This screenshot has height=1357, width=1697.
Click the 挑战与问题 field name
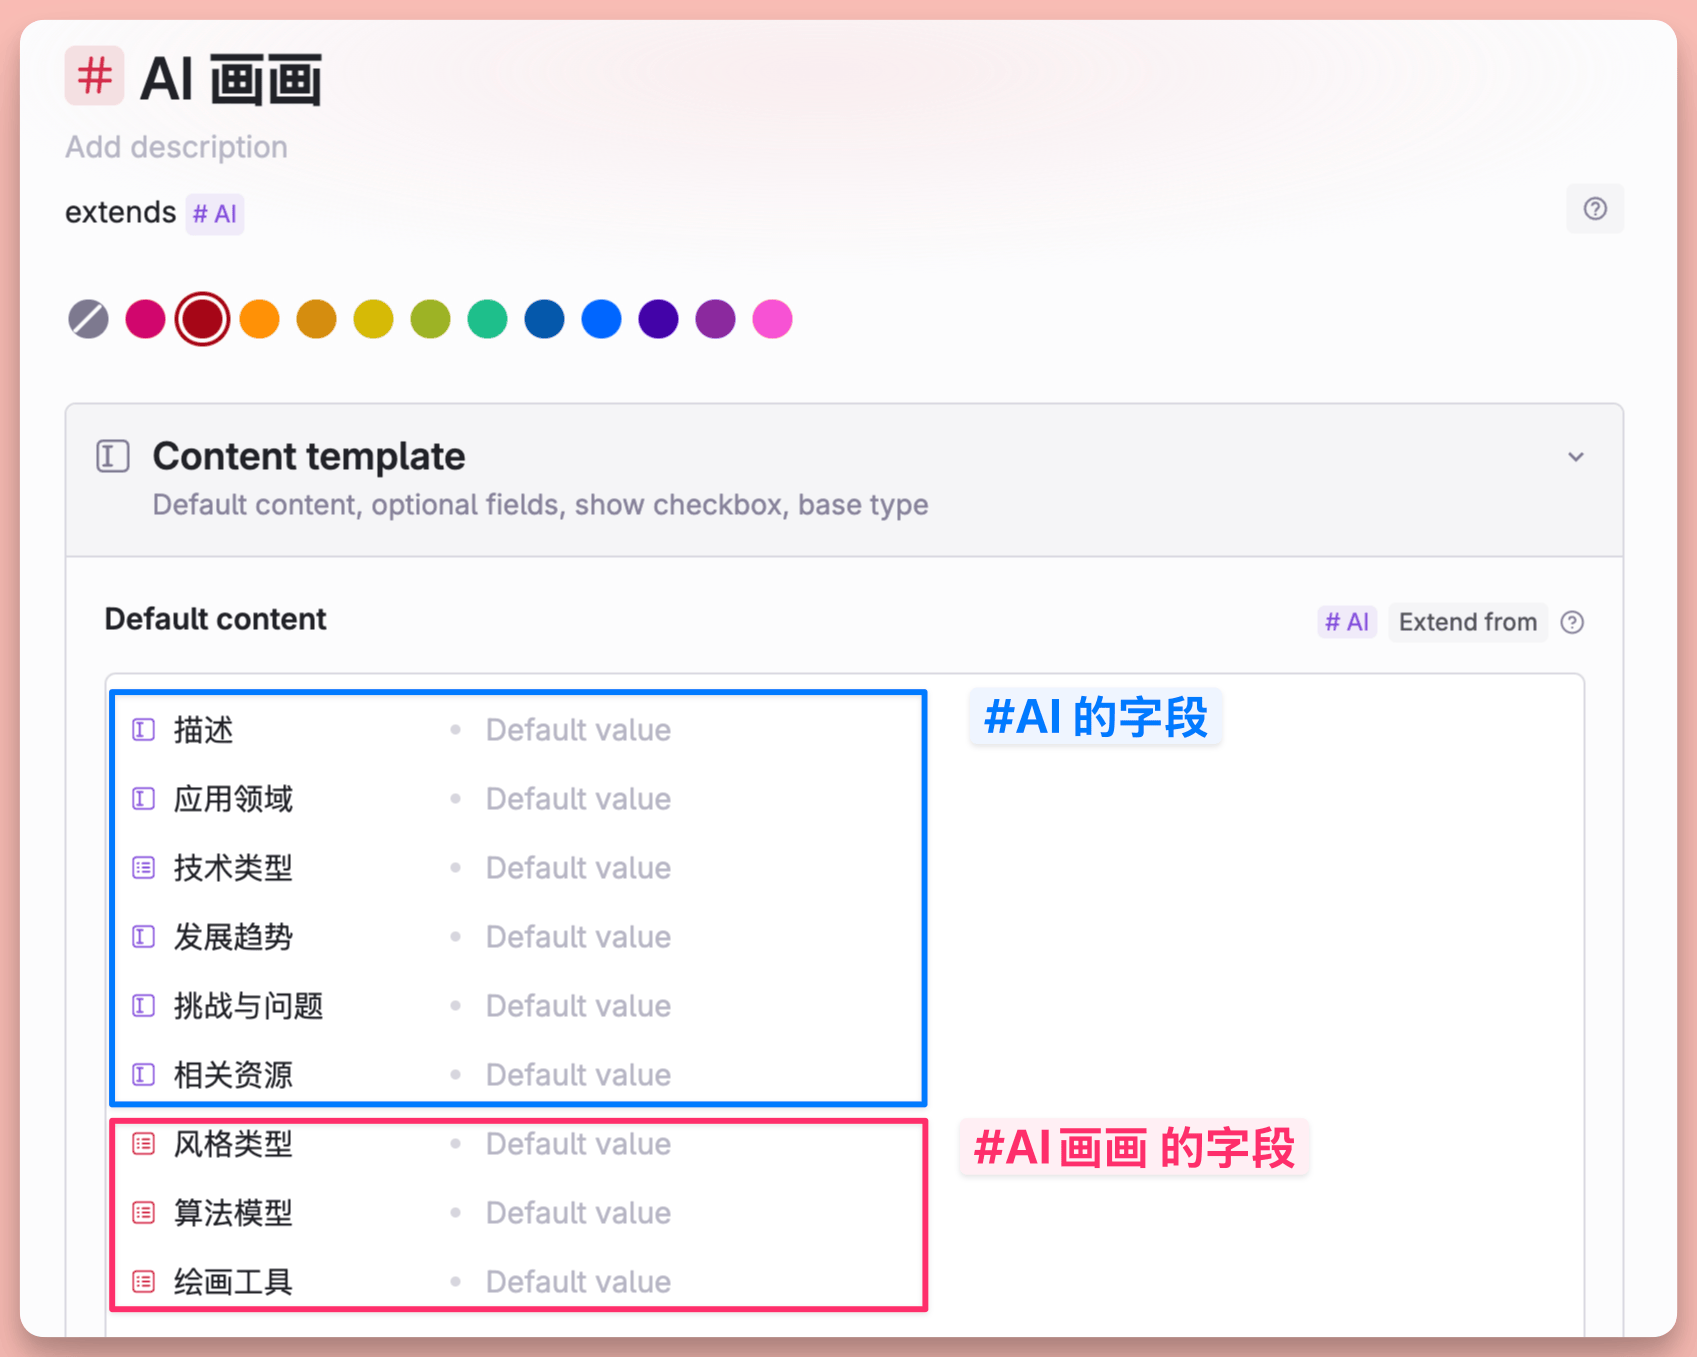tap(248, 1006)
